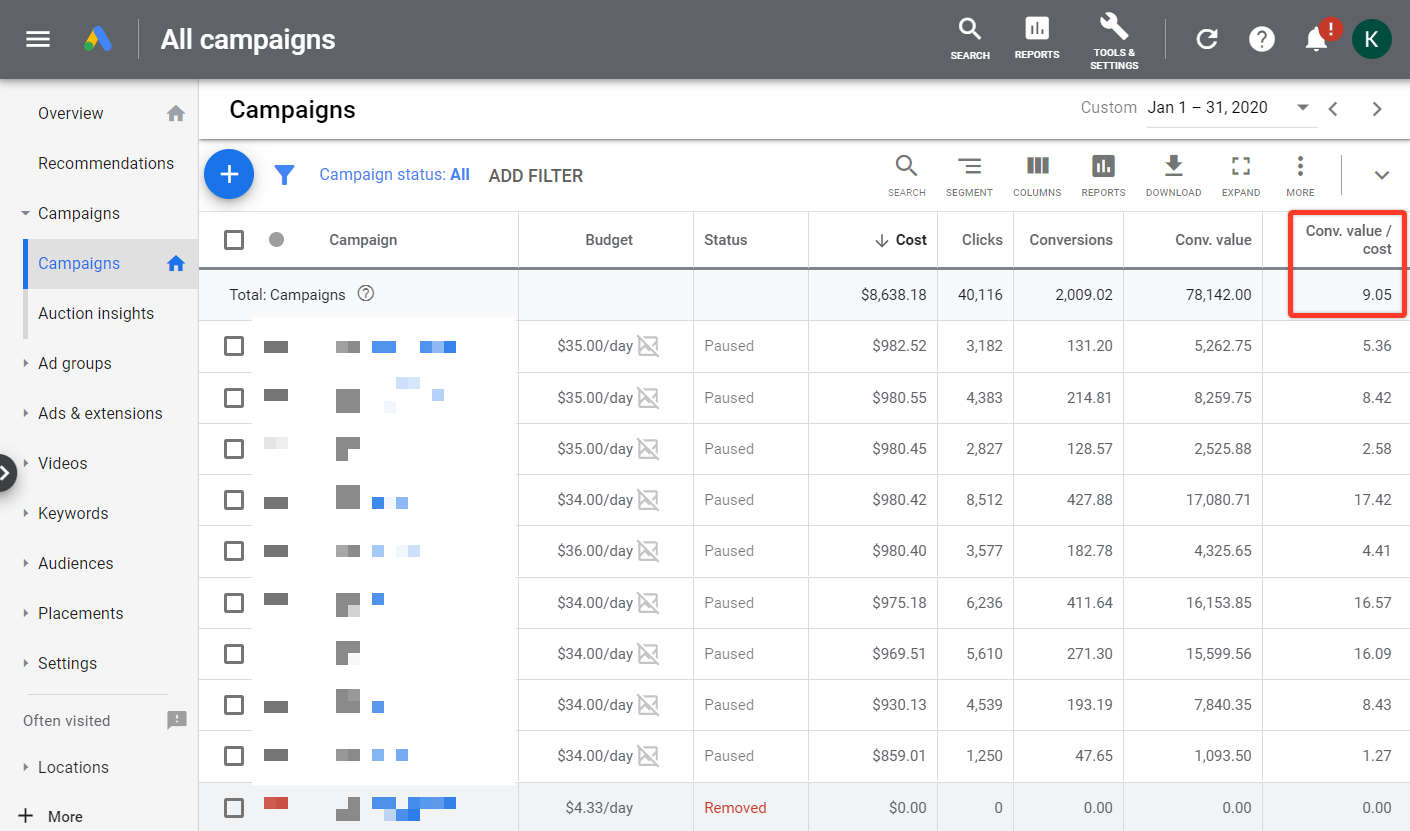Screen dimensions: 1410x831
Task: Sort by Conversions column header
Action: coord(1071,240)
